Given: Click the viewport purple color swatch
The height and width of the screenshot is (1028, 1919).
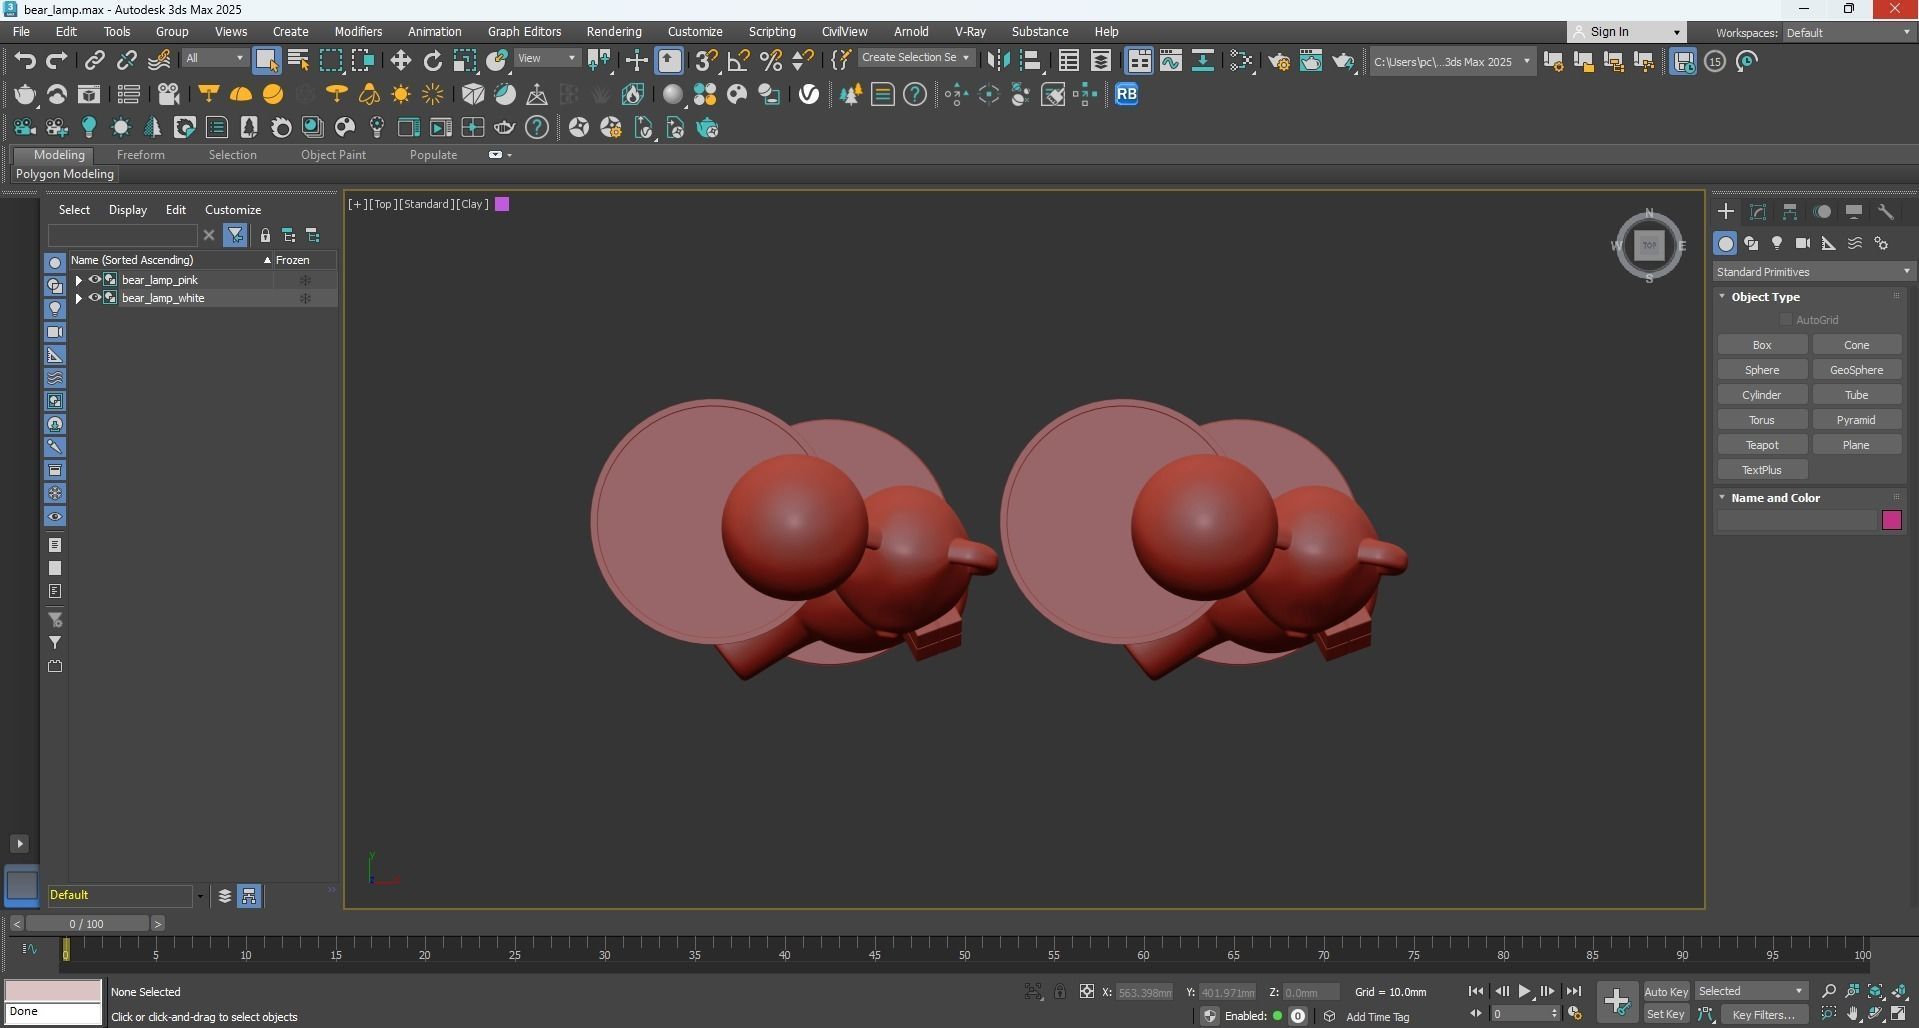Looking at the screenshot, I should click(502, 204).
